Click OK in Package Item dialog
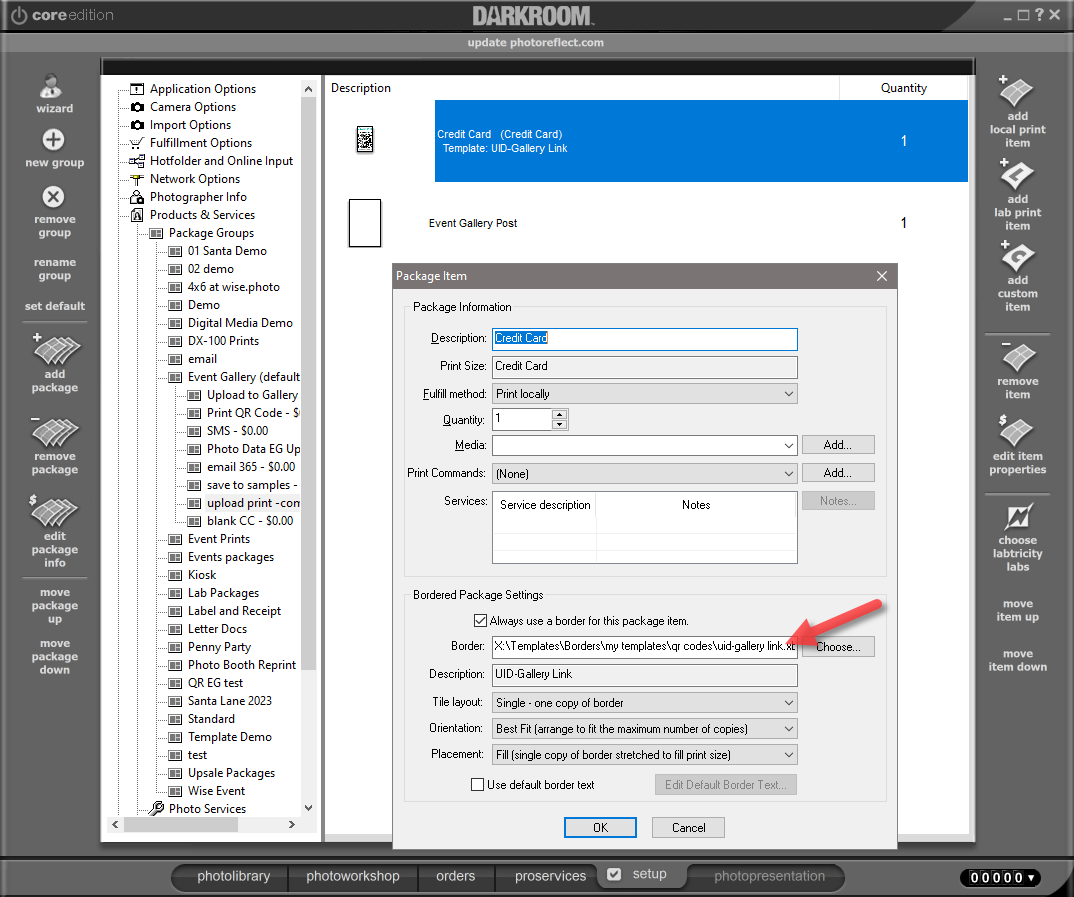 pyautogui.click(x=600, y=827)
